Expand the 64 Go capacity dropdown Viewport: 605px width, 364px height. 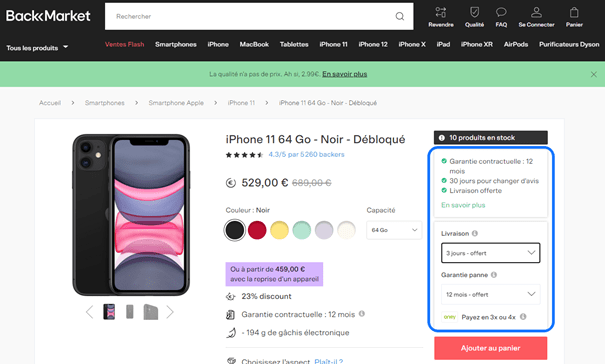394,230
